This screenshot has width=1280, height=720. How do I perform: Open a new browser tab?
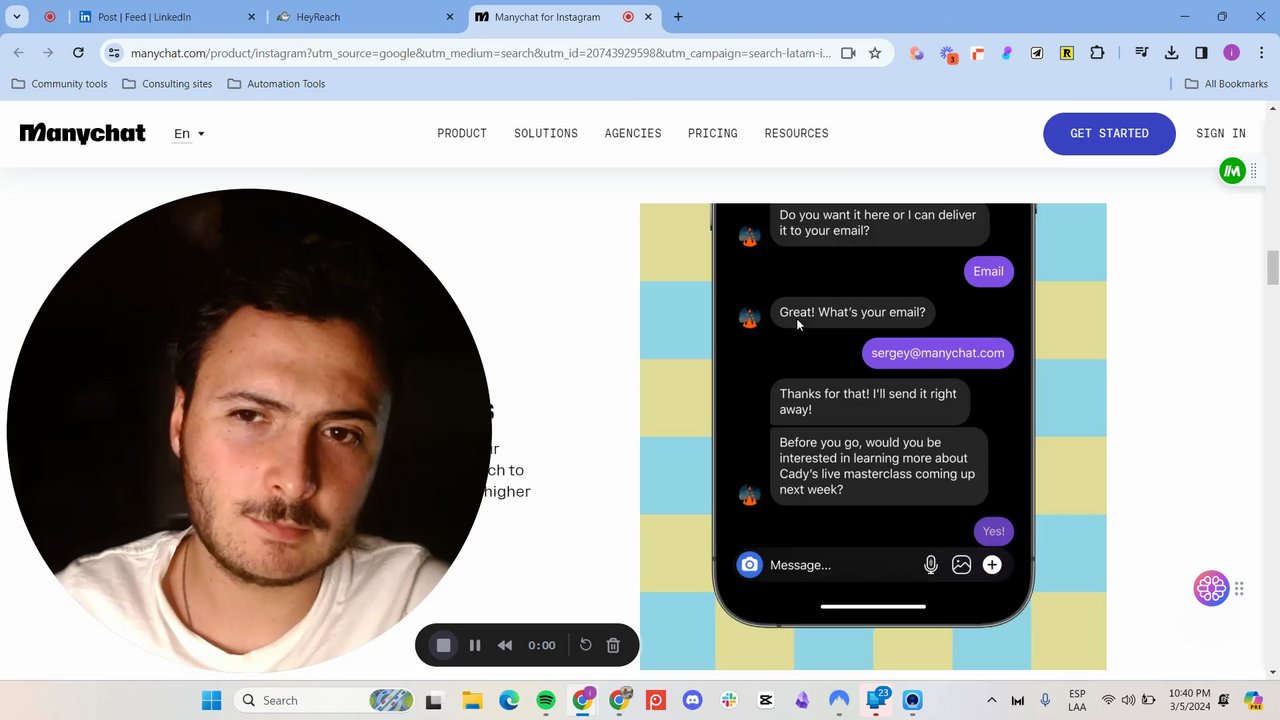coord(678,17)
